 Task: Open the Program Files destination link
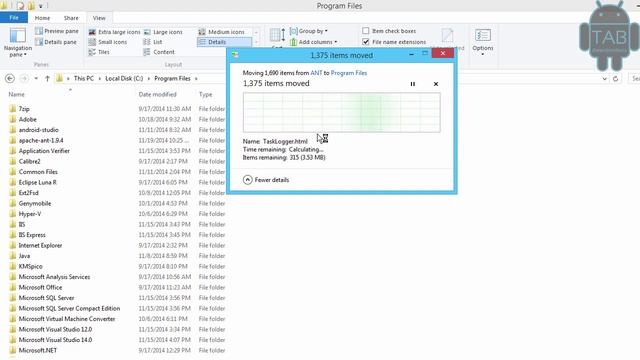tap(349, 73)
